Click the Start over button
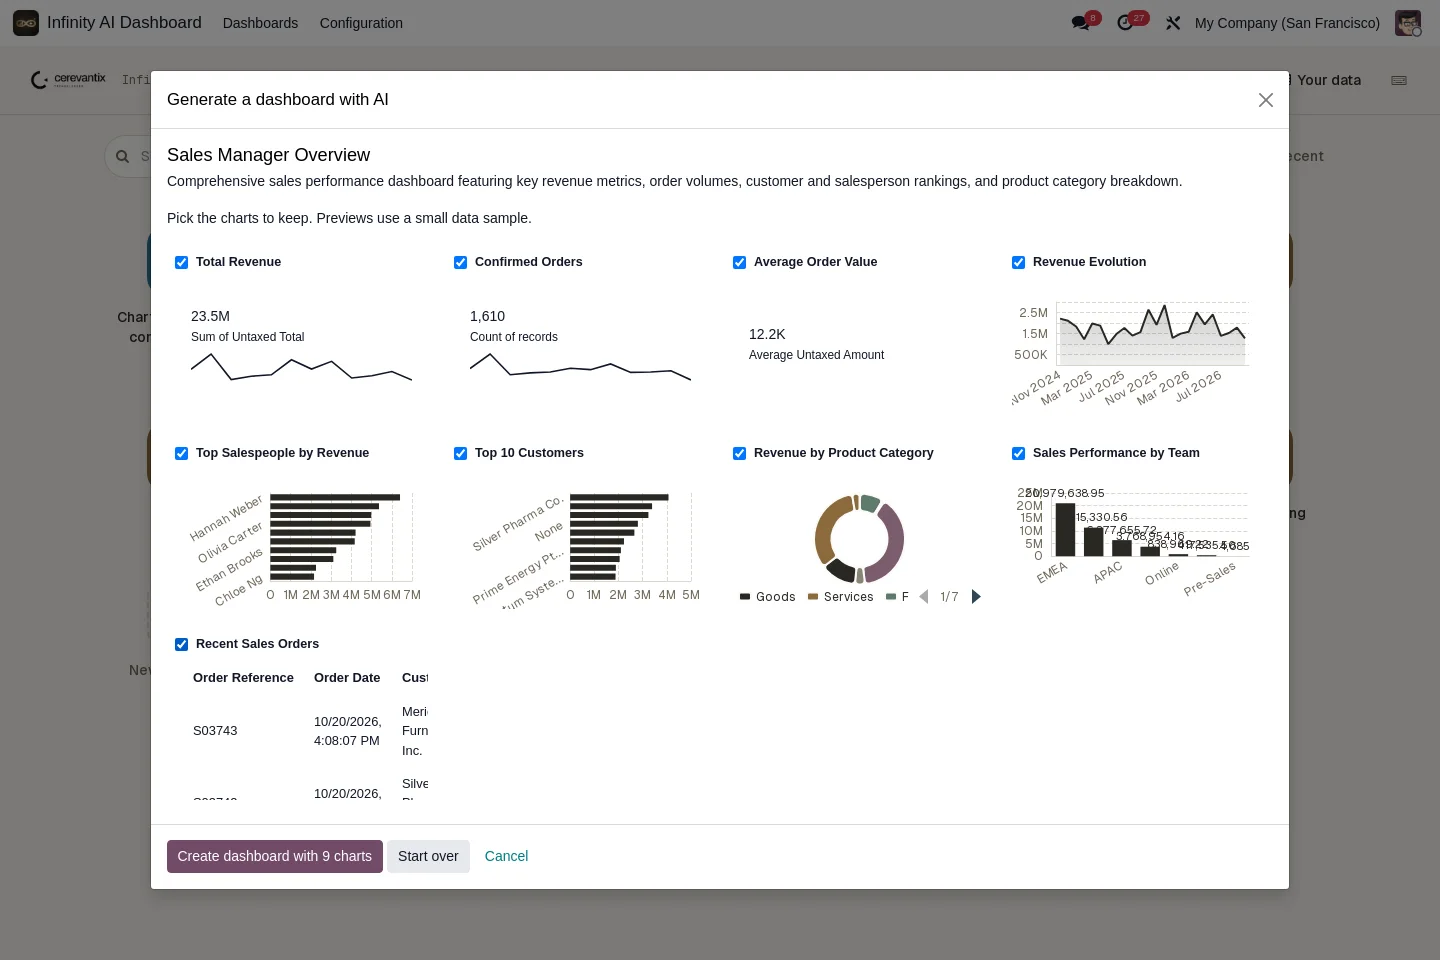Image resolution: width=1440 pixels, height=960 pixels. coord(428,856)
